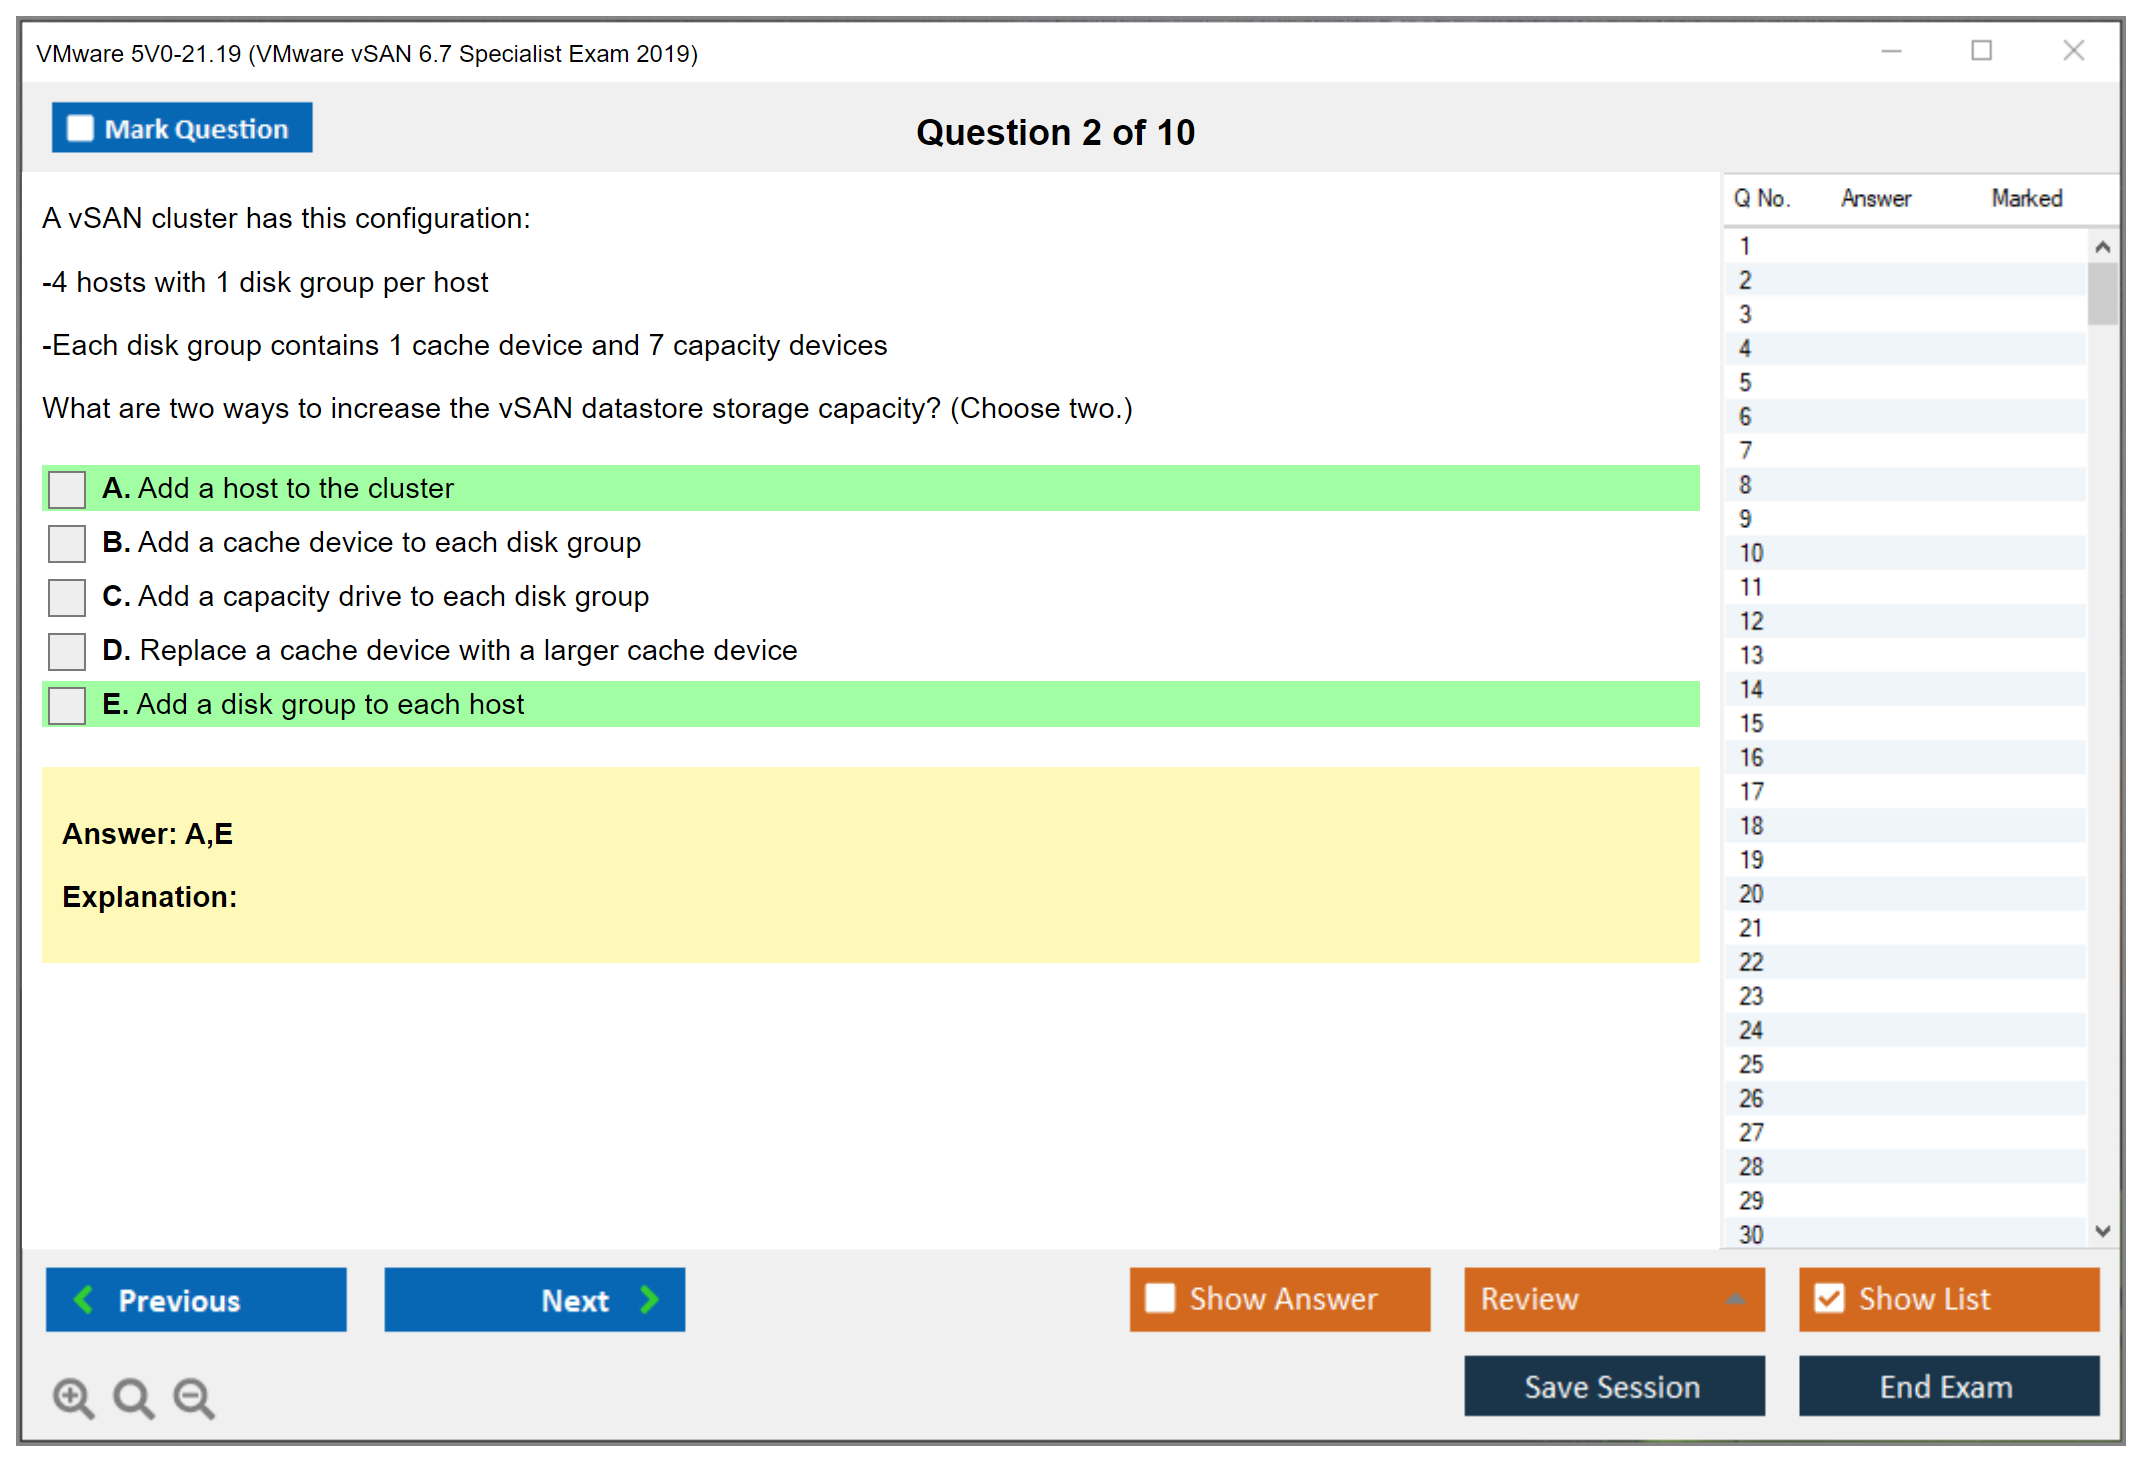Check option A Add a host
The width and height of the screenshot is (2150, 1470).
point(67,489)
